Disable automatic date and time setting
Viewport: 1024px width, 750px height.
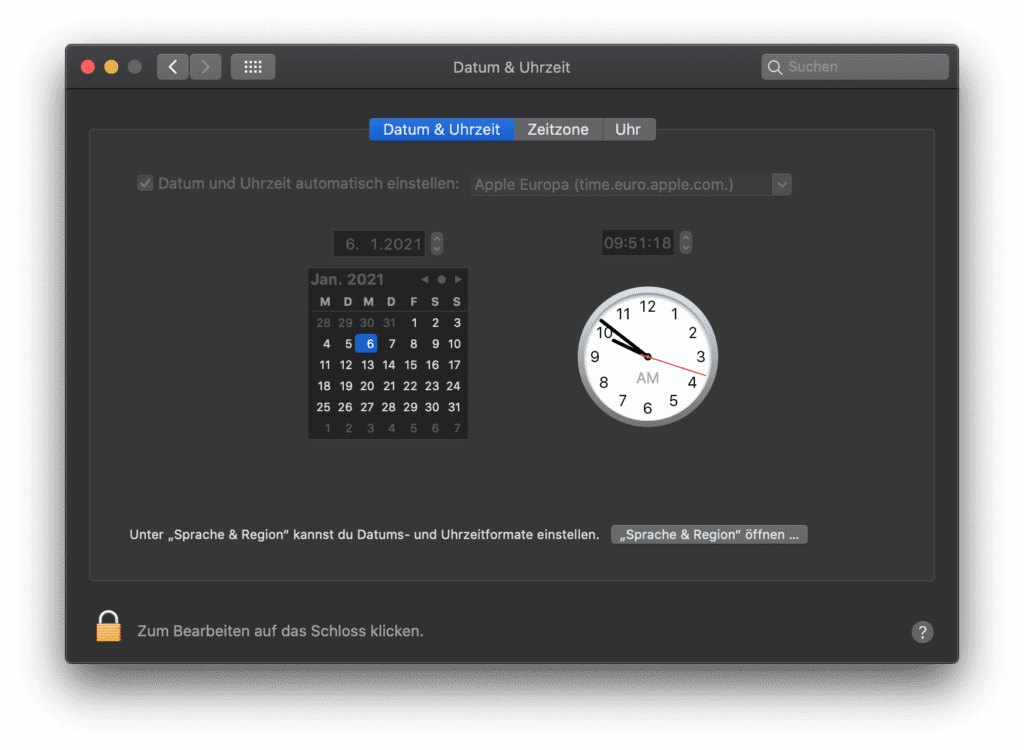[145, 182]
